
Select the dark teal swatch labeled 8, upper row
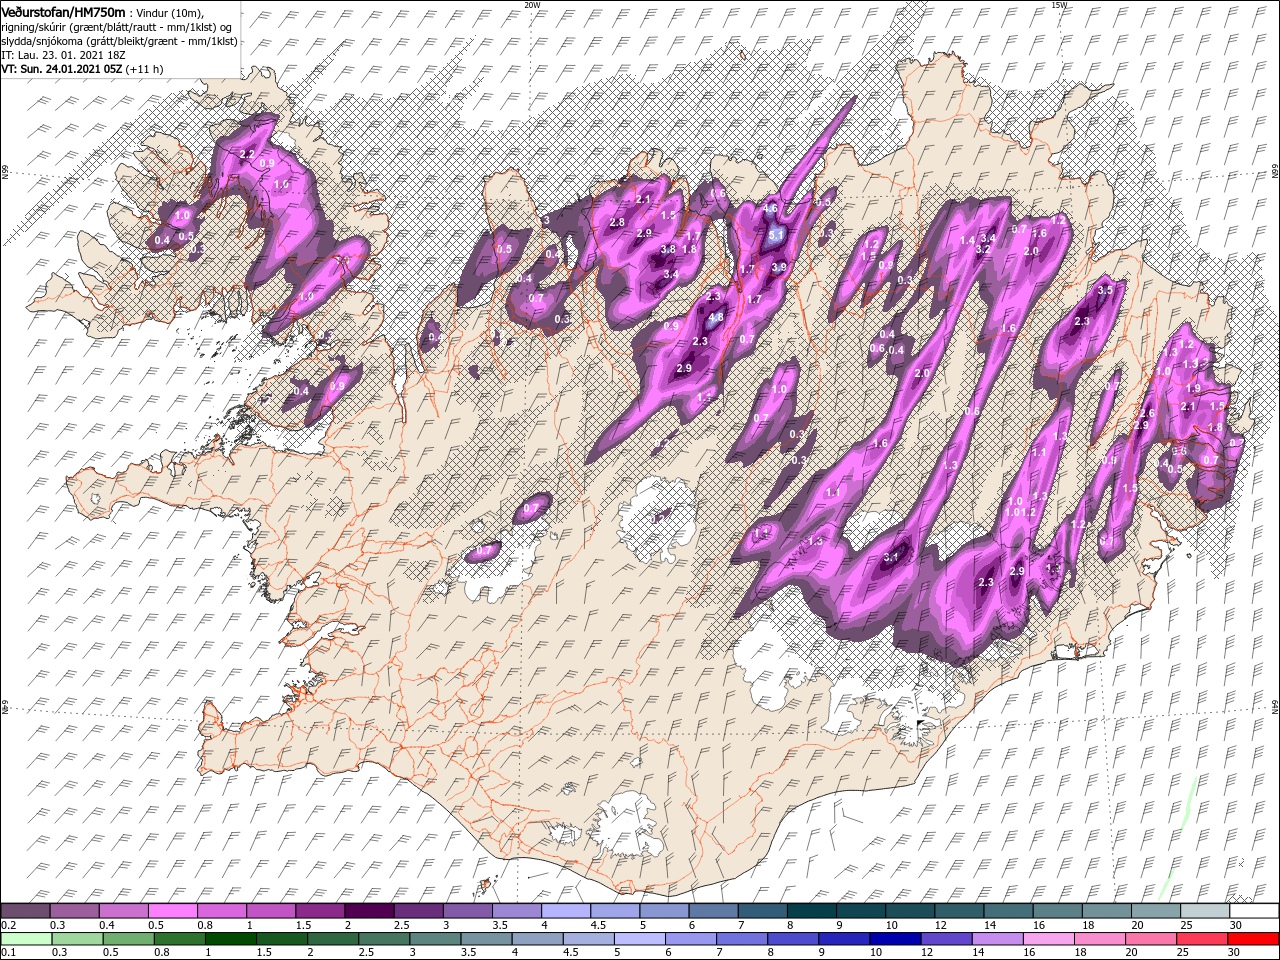tap(812, 911)
